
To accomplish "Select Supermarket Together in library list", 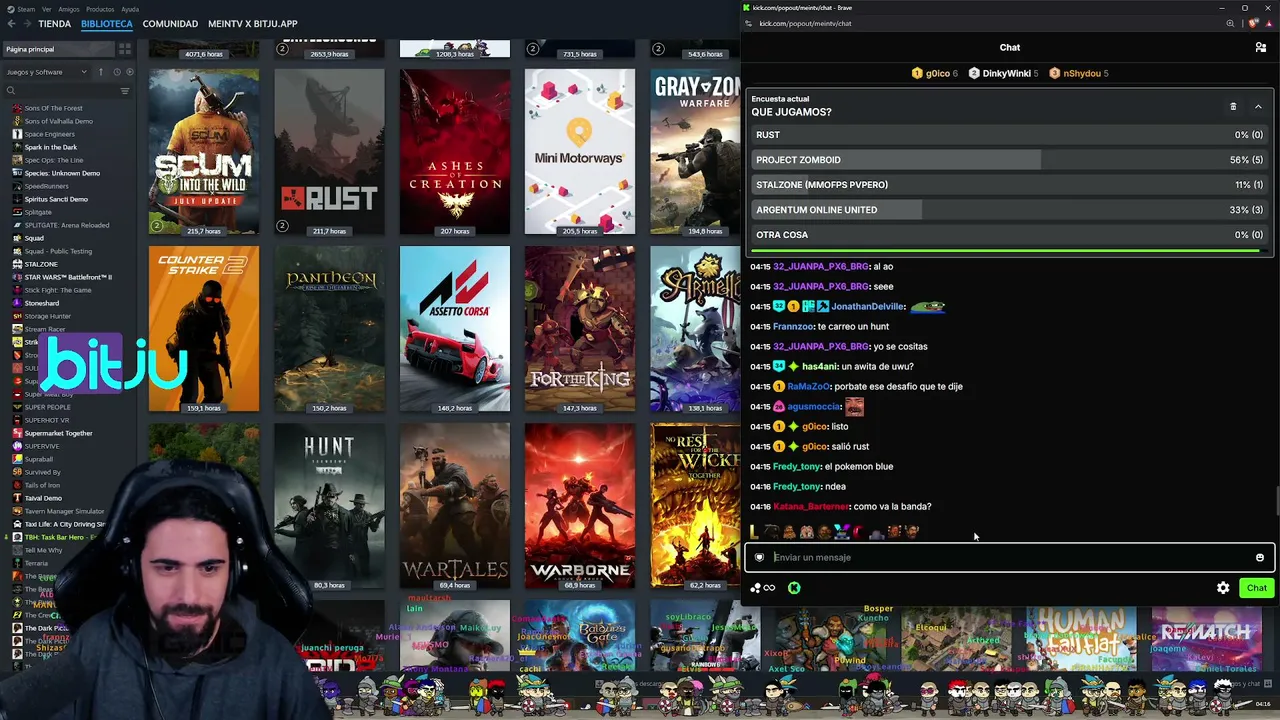I will (x=58, y=433).
